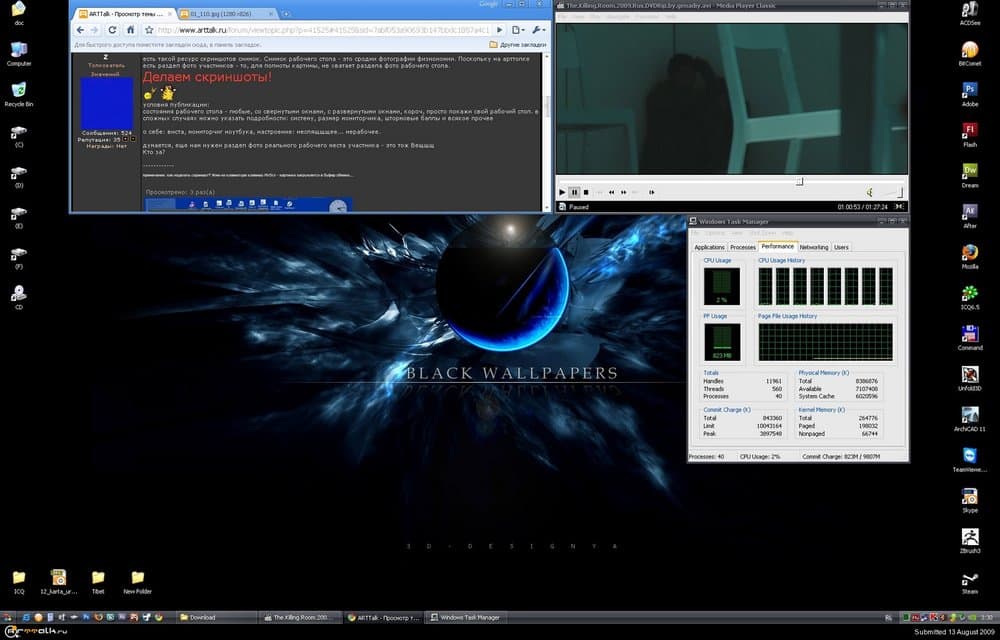The height and width of the screenshot is (640, 1000).
Task: Open the Tibet folder on desktop
Action: coord(98,581)
